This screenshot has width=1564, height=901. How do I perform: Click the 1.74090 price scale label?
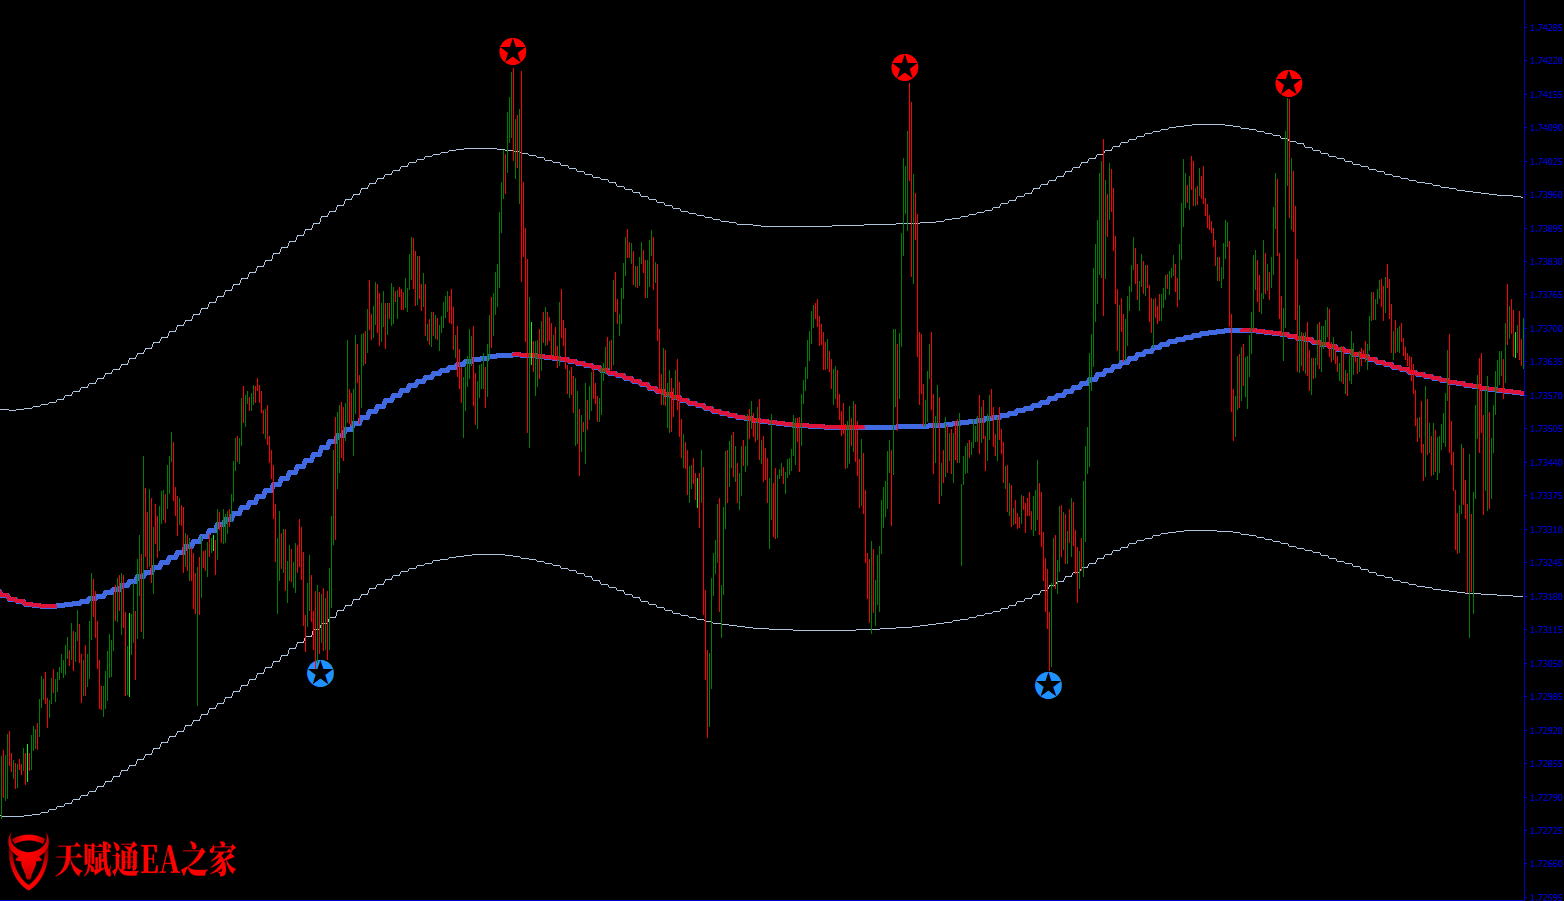[1545, 128]
